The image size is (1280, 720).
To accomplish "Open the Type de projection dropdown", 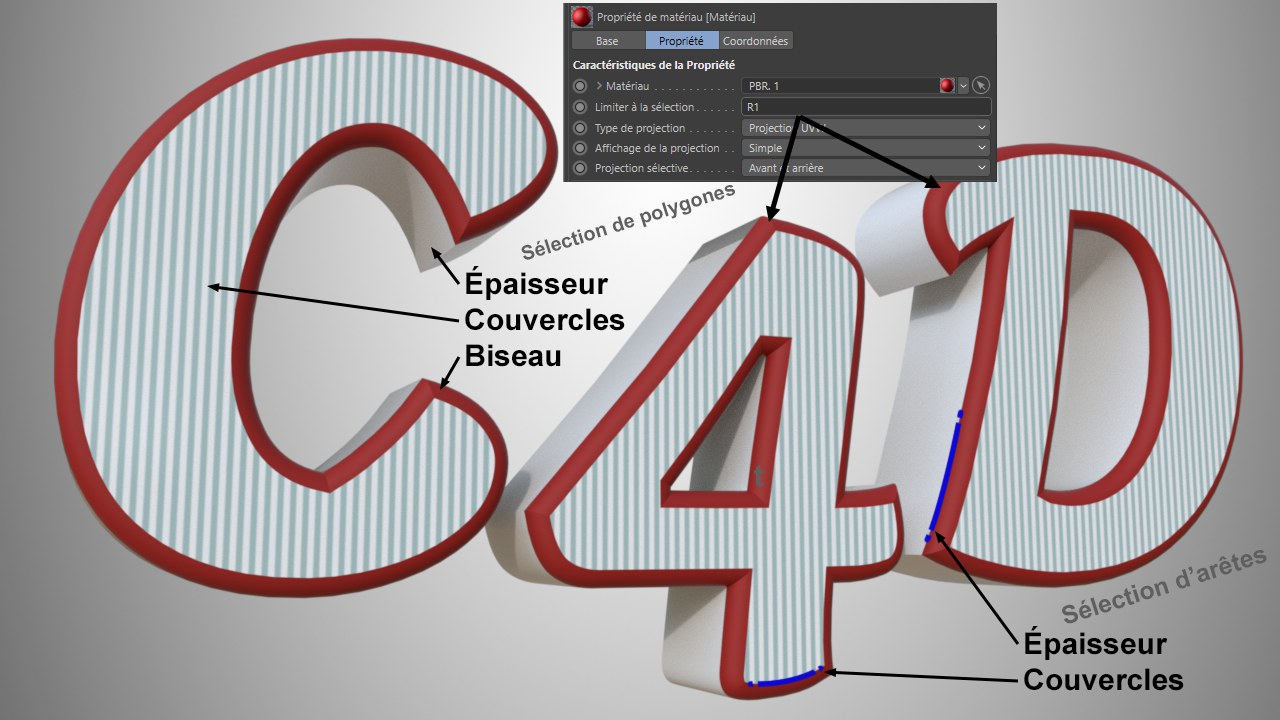I will (865, 128).
